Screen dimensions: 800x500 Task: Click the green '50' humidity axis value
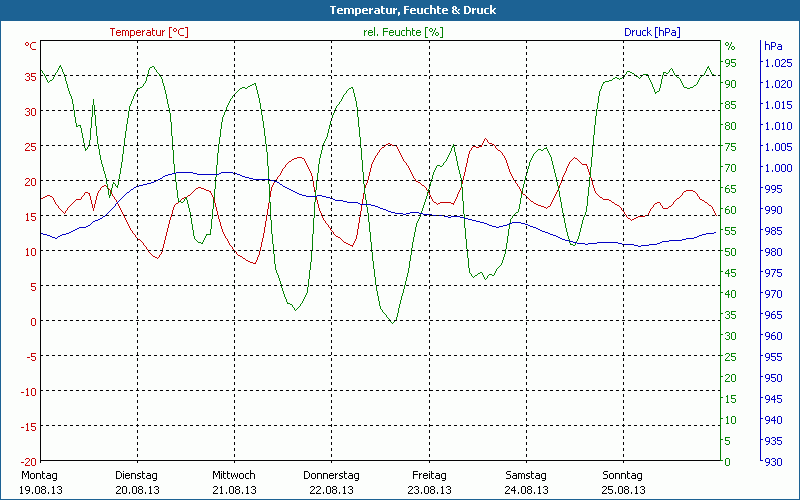tap(731, 252)
